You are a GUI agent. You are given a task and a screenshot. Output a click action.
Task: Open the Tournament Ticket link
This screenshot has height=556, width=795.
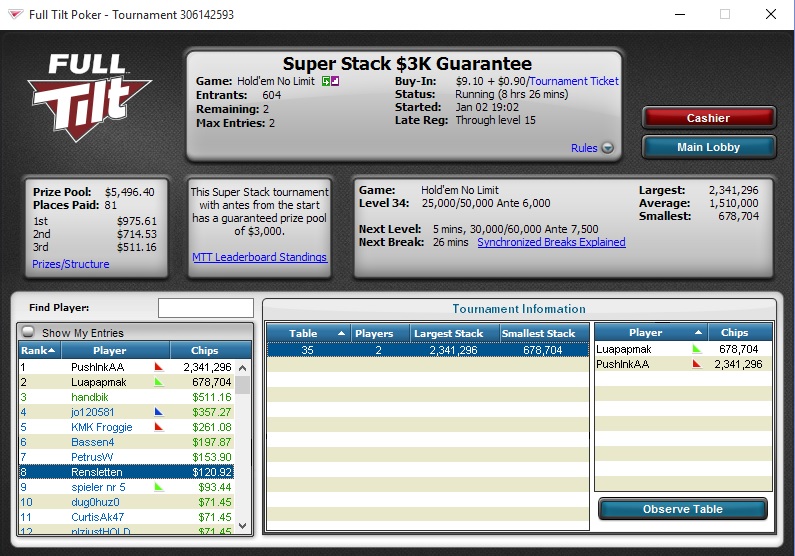pos(574,81)
